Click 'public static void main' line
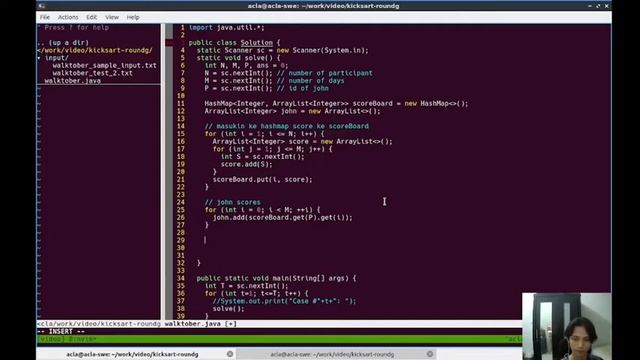 click(276, 278)
